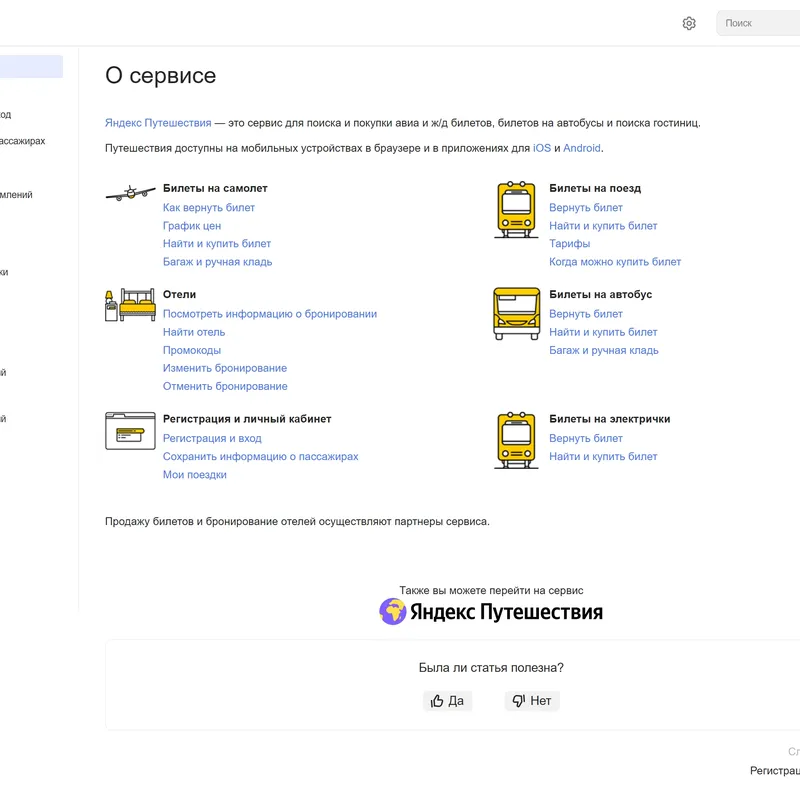800x800 pixels.
Task: Click the yellow bus icon
Action: pyautogui.click(x=516, y=313)
